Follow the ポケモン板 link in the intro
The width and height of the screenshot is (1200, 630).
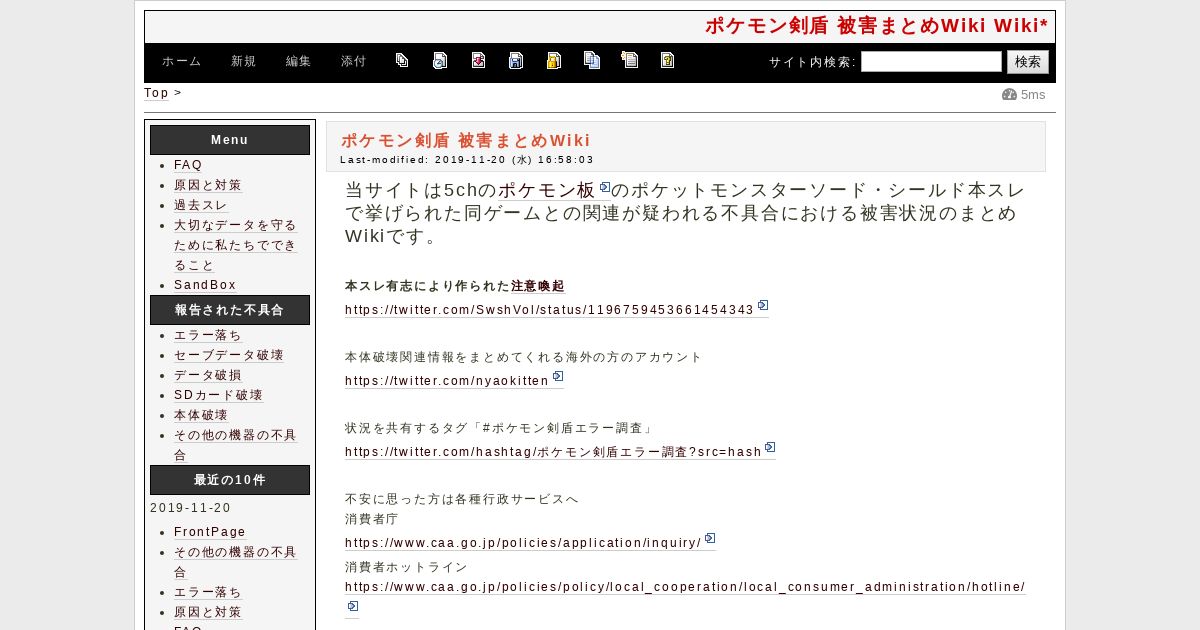click(x=547, y=190)
